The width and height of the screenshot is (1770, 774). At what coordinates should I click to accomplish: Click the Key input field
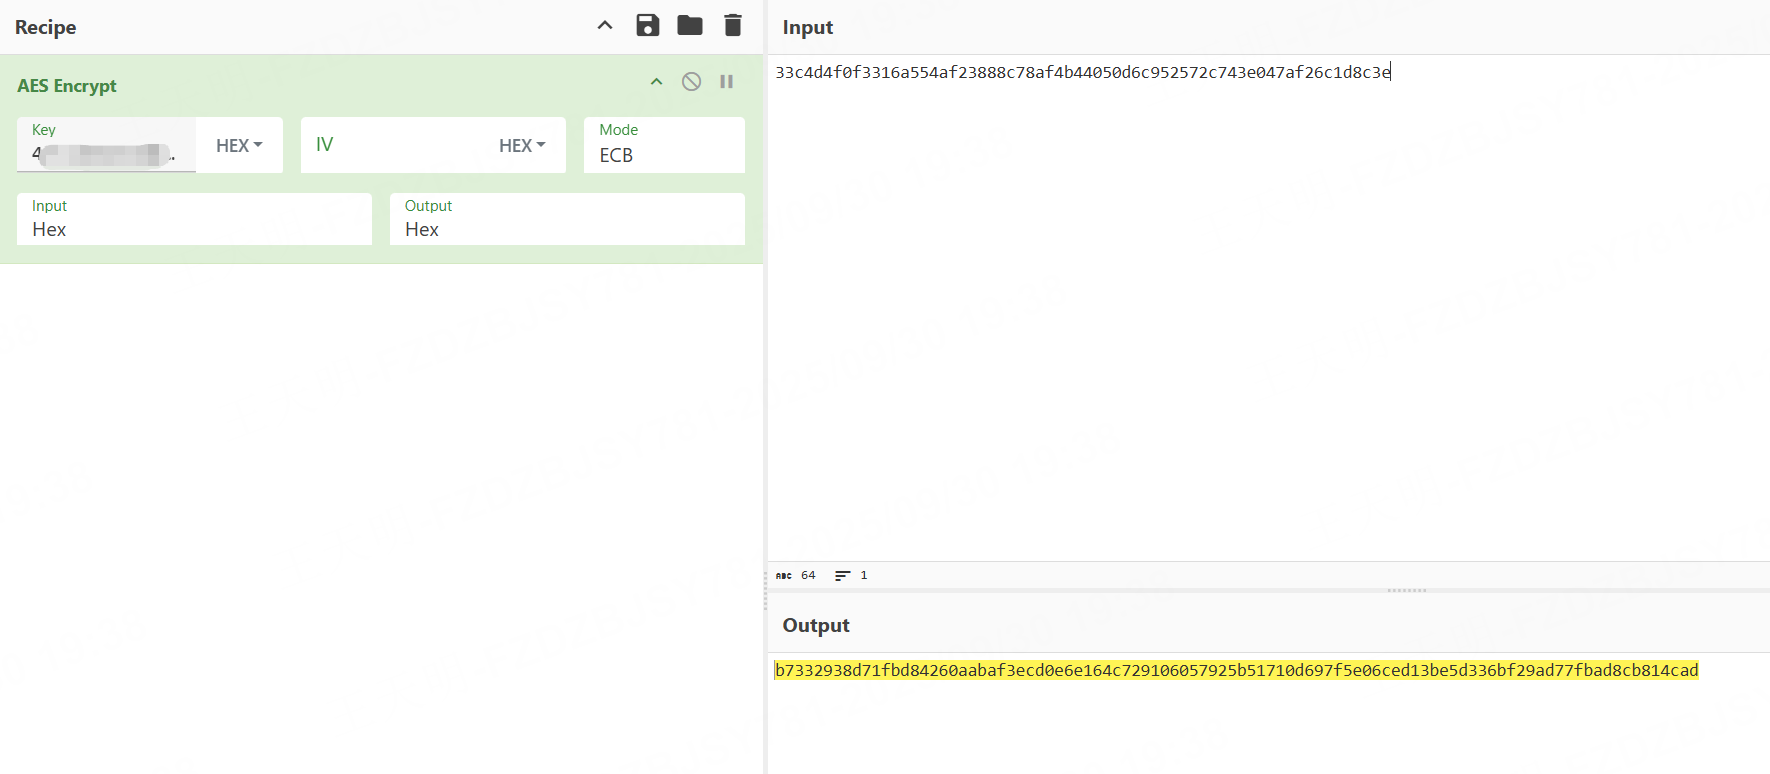pos(106,145)
